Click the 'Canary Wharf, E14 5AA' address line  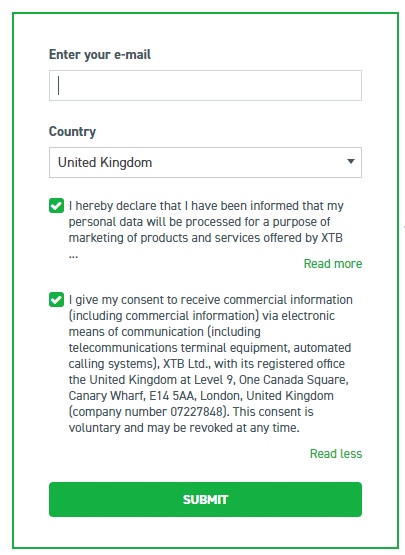(x=131, y=396)
